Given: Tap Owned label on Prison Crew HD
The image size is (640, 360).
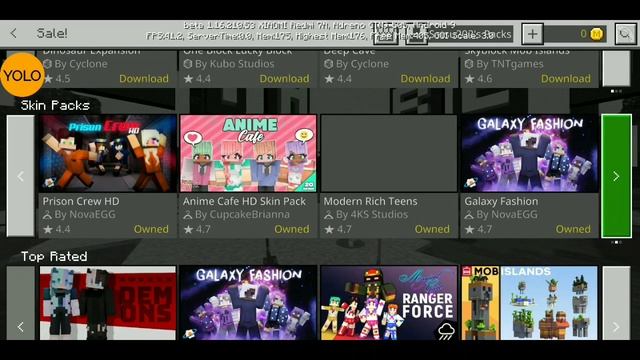Looking at the screenshot, I should [151, 229].
